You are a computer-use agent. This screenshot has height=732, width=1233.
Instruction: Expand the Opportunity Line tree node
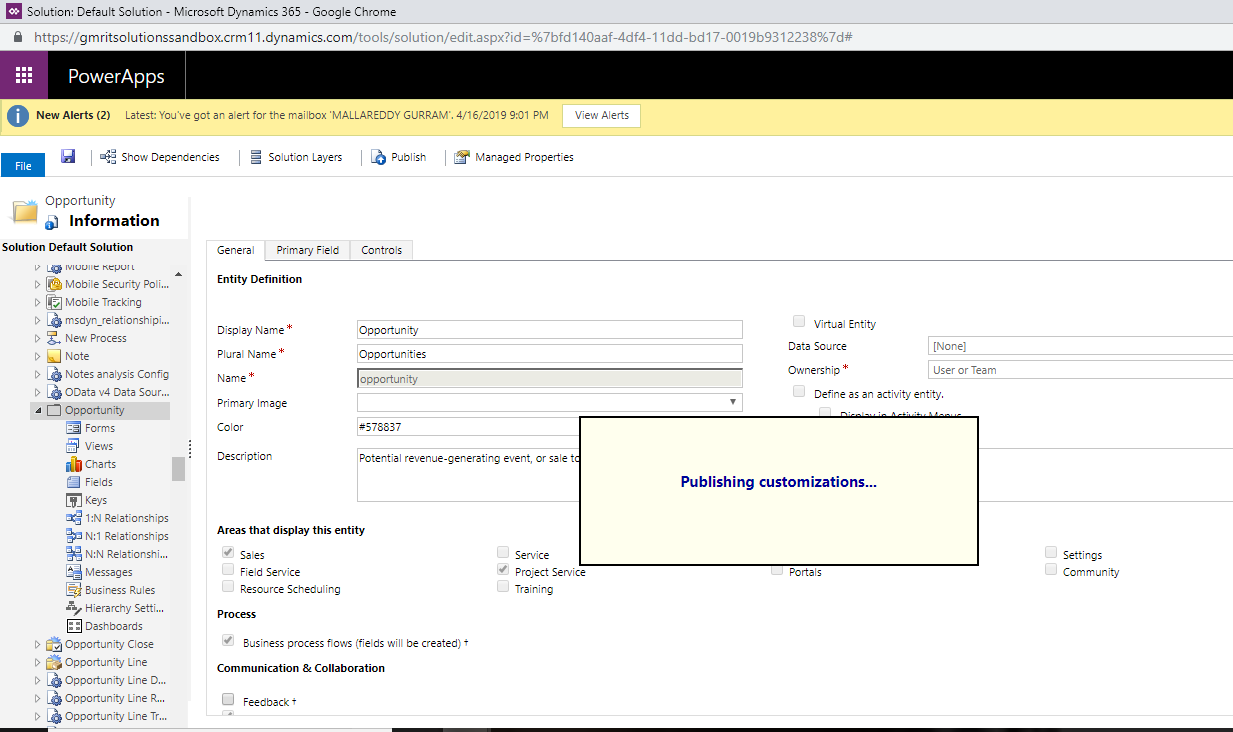tap(39, 662)
